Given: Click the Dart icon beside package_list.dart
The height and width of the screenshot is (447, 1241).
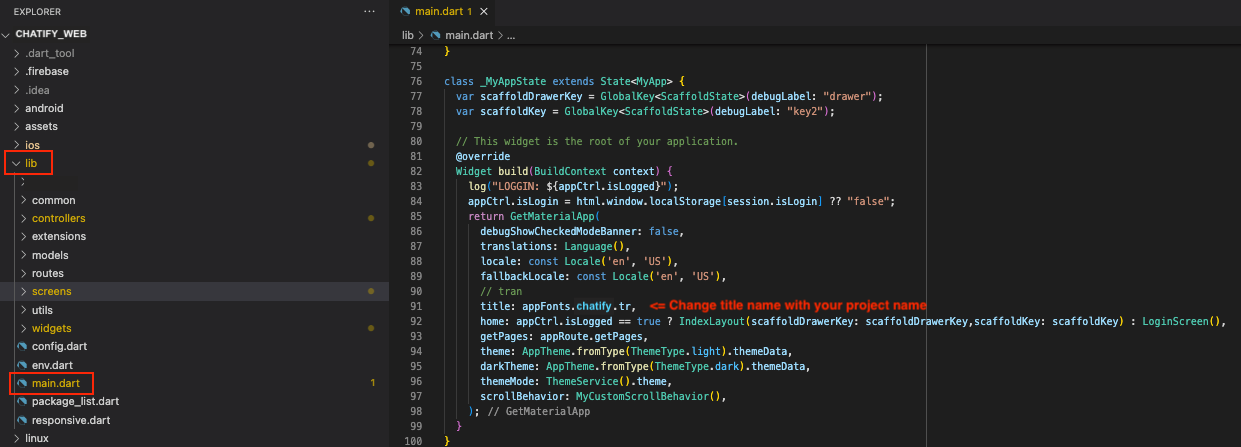Looking at the screenshot, I should click(22, 401).
